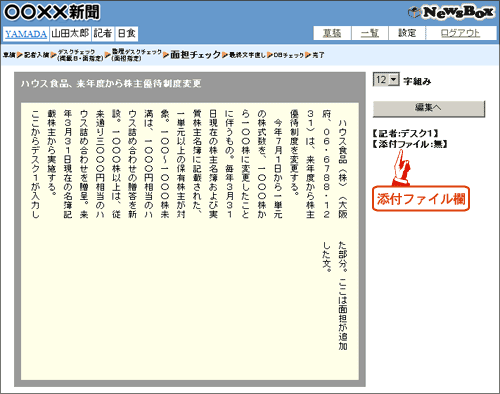Screen dimensions: 500x394
Task: Click the text た部分。ここは面担が追加
Action: coord(343,296)
